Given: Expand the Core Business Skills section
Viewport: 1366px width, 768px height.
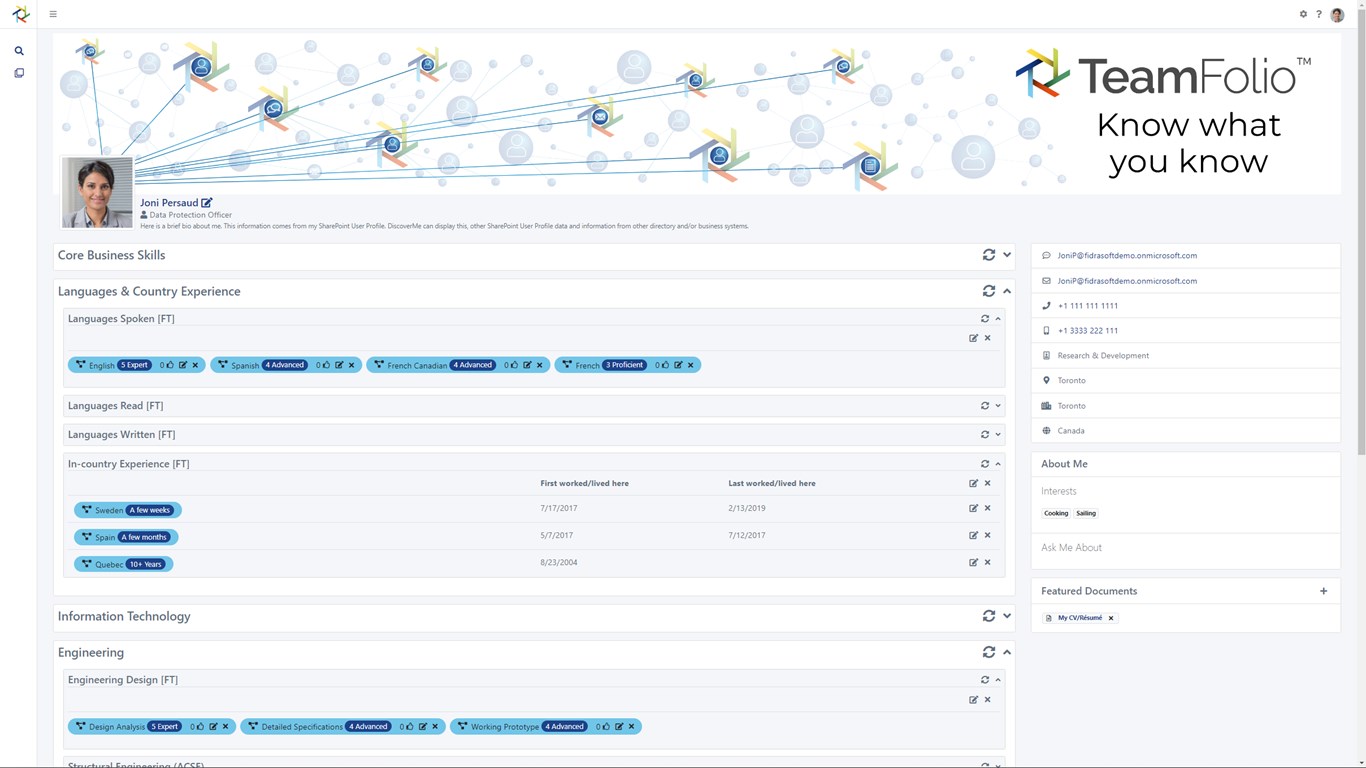Looking at the screenshot, I should coord(1007,255).
